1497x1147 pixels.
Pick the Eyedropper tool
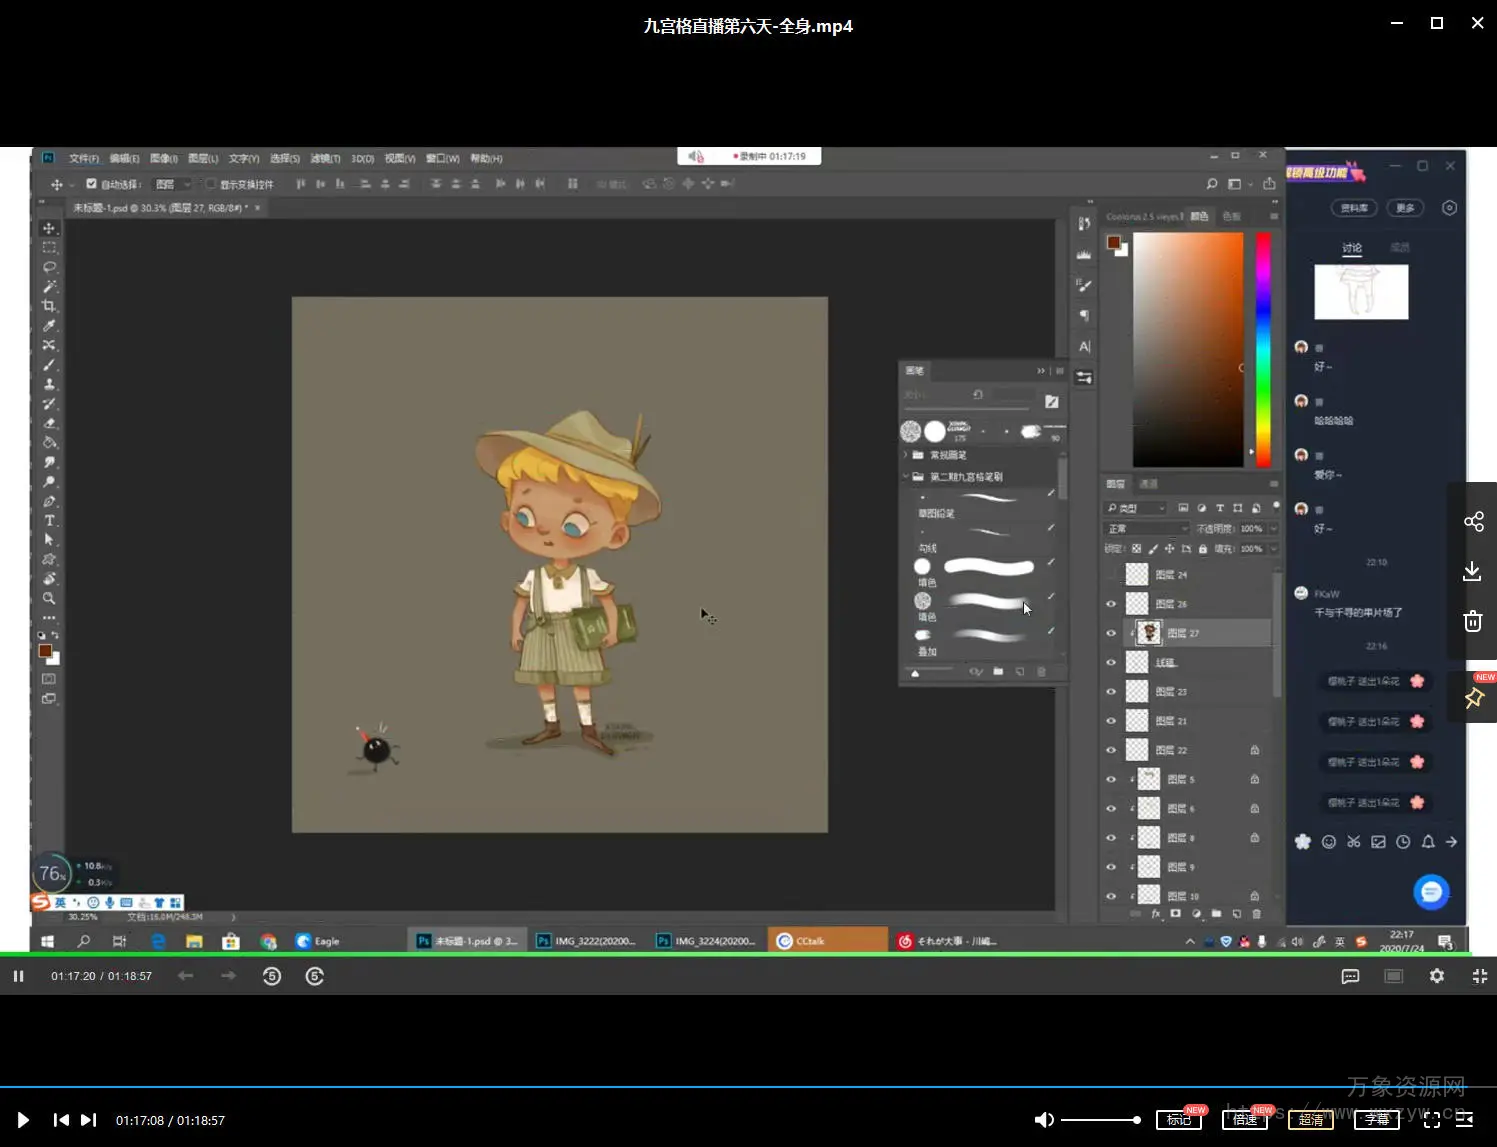pyautogui.click(x=49, y=325)
